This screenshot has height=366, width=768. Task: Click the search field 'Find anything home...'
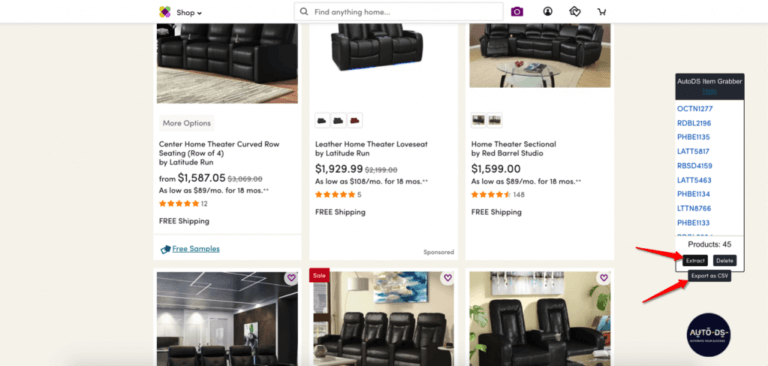398,12
